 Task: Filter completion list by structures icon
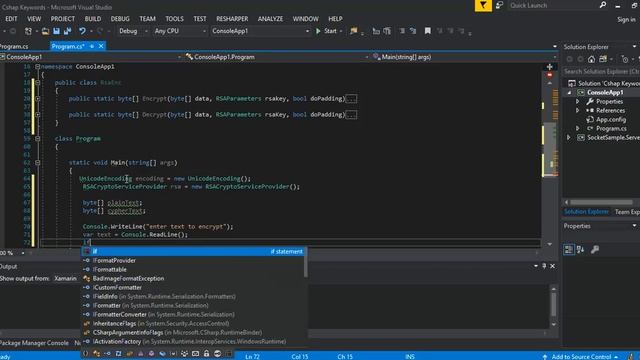[x=118, y=353]
